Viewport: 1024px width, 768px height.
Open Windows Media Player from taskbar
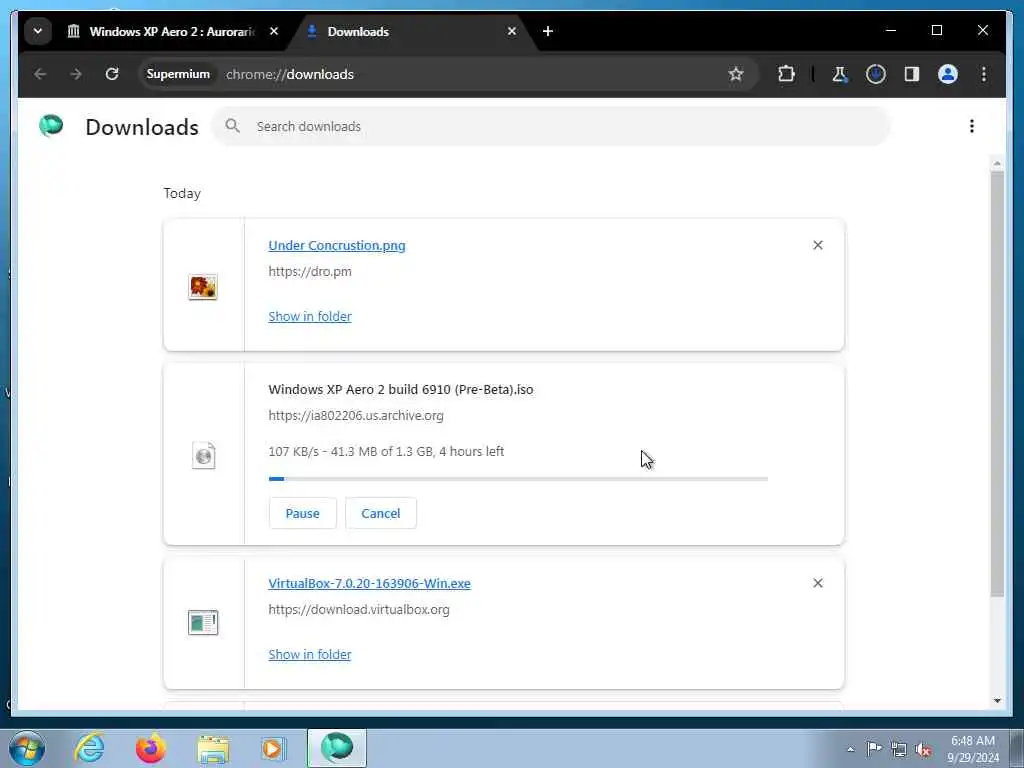point(273,749)
